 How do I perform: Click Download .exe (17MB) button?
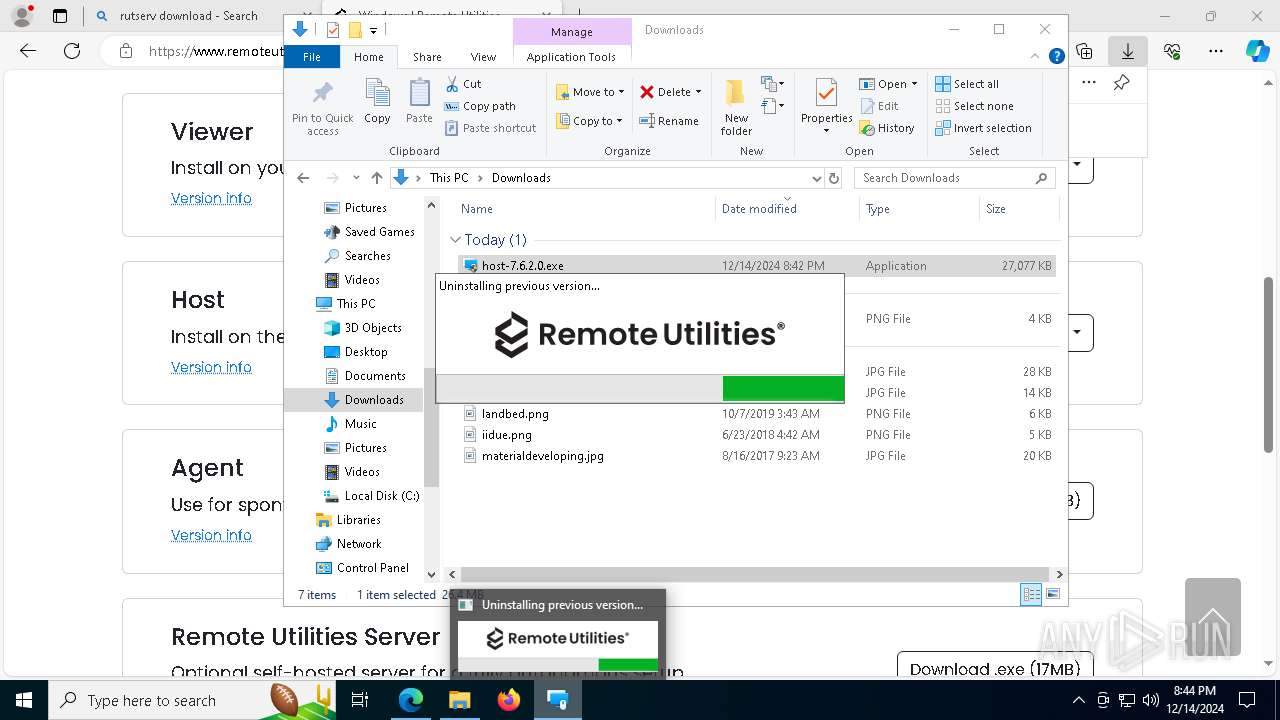[995, 668]
